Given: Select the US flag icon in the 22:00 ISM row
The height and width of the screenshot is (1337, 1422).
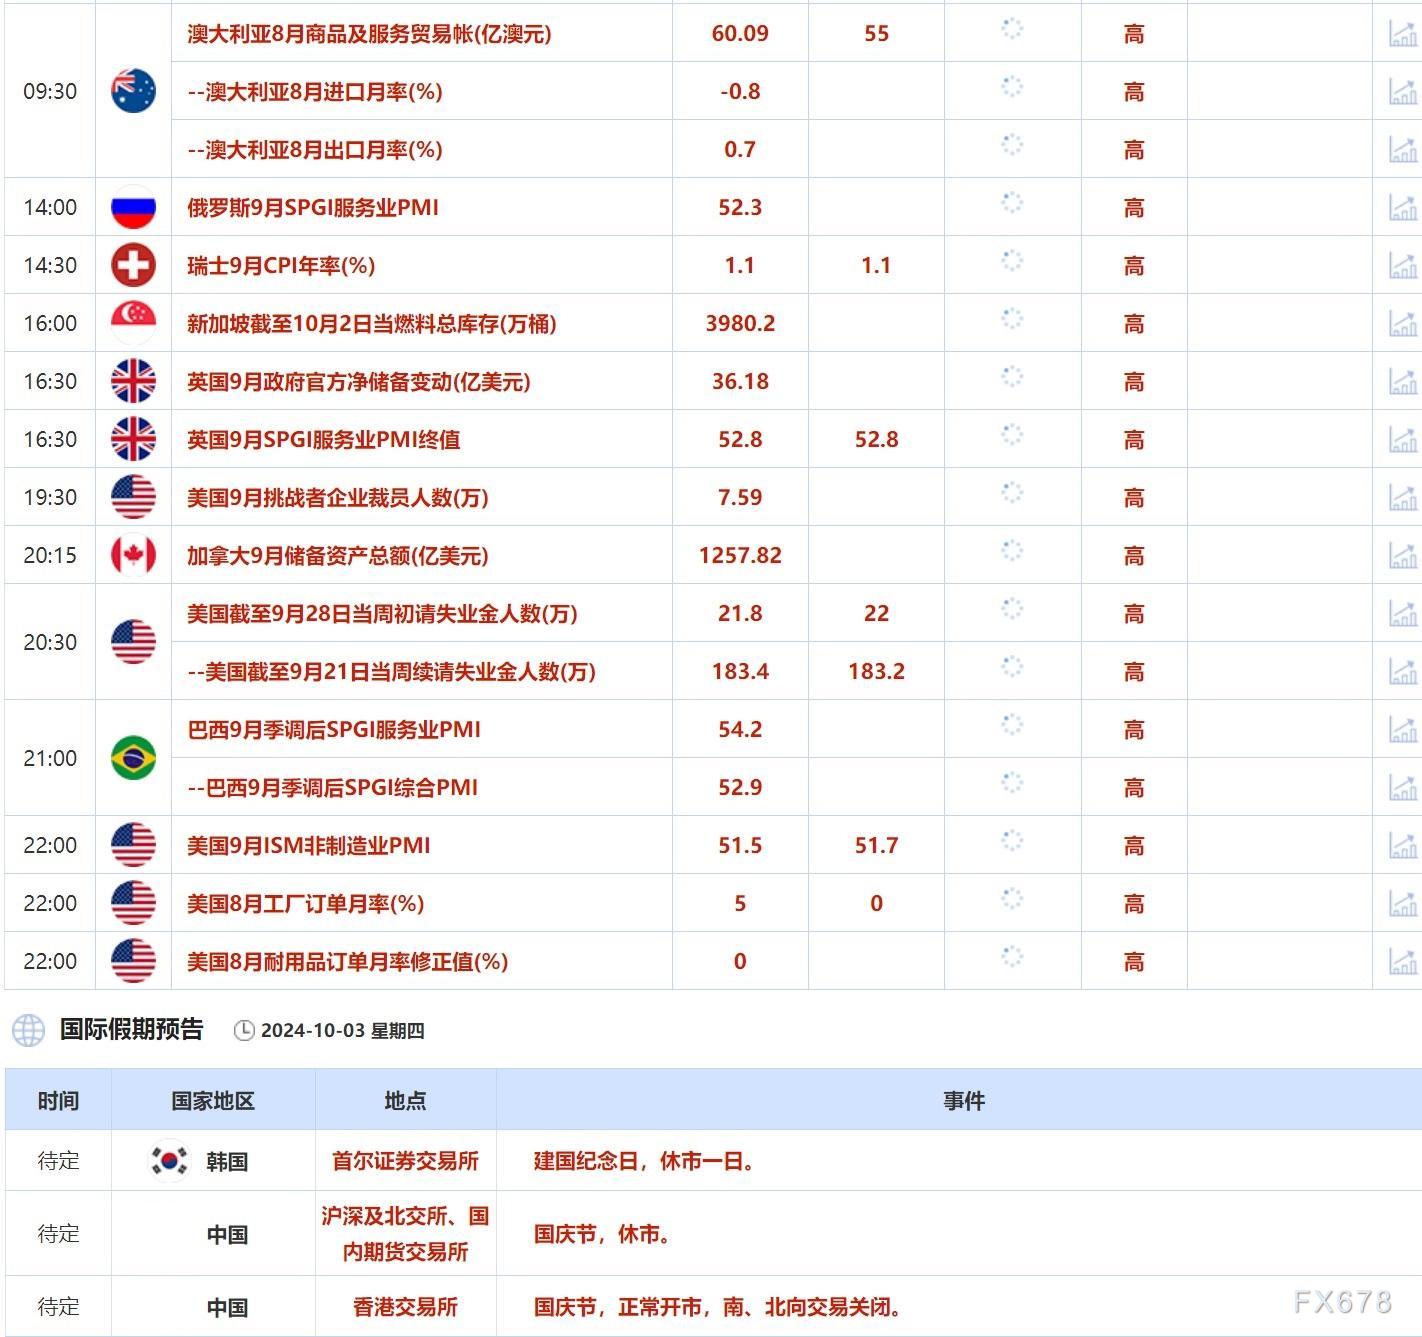Looking at the screenshot, I should click(133, 845).
